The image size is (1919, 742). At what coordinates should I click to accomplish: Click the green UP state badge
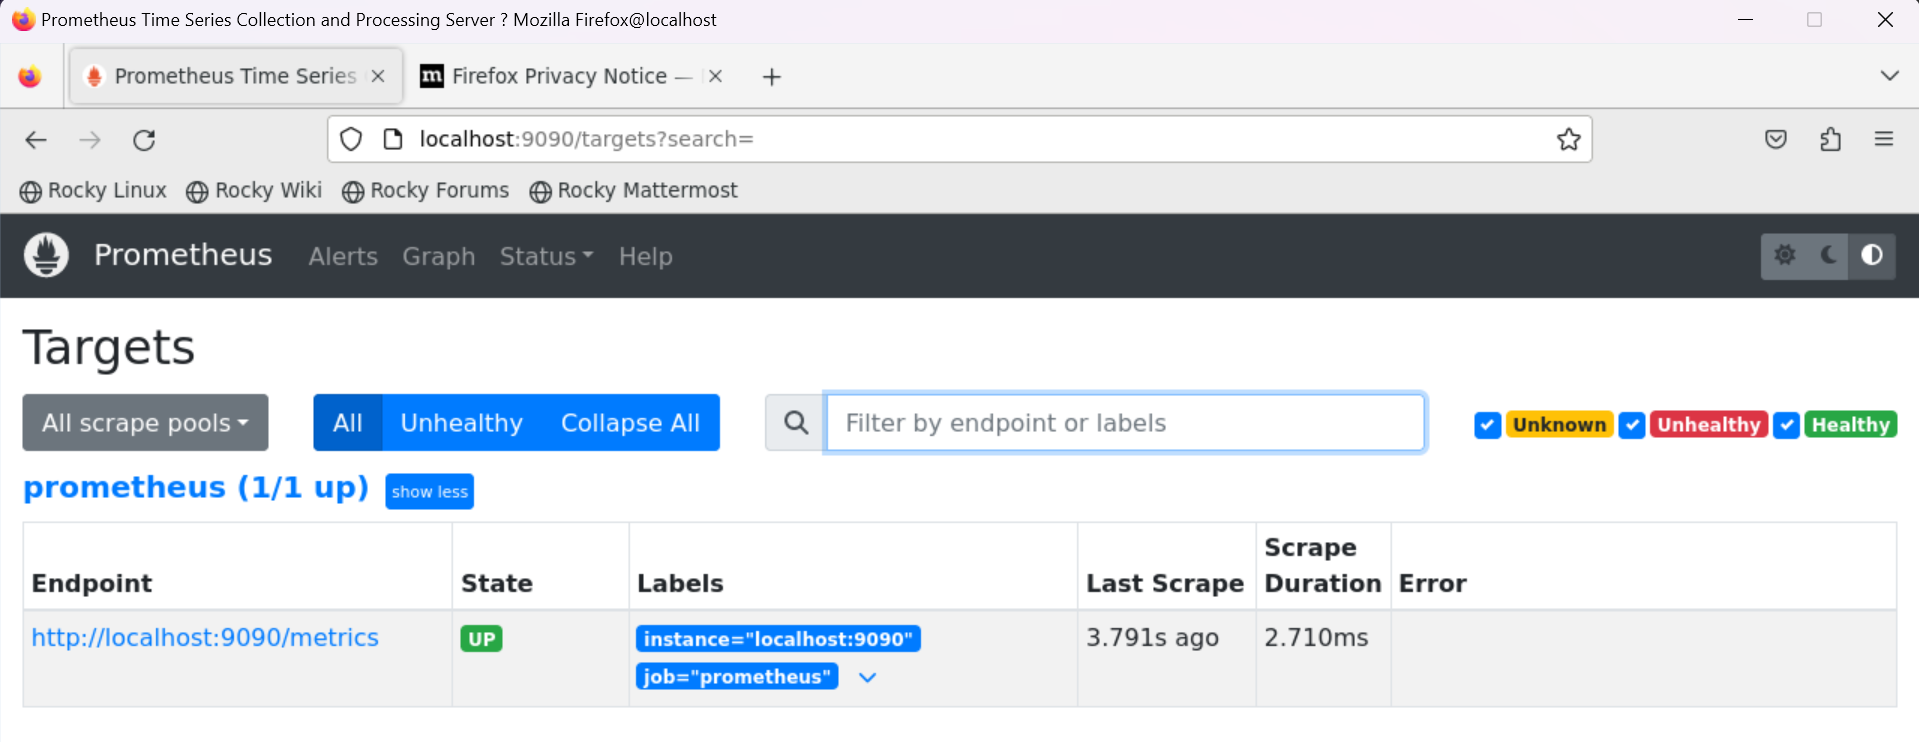pos(481,639)
